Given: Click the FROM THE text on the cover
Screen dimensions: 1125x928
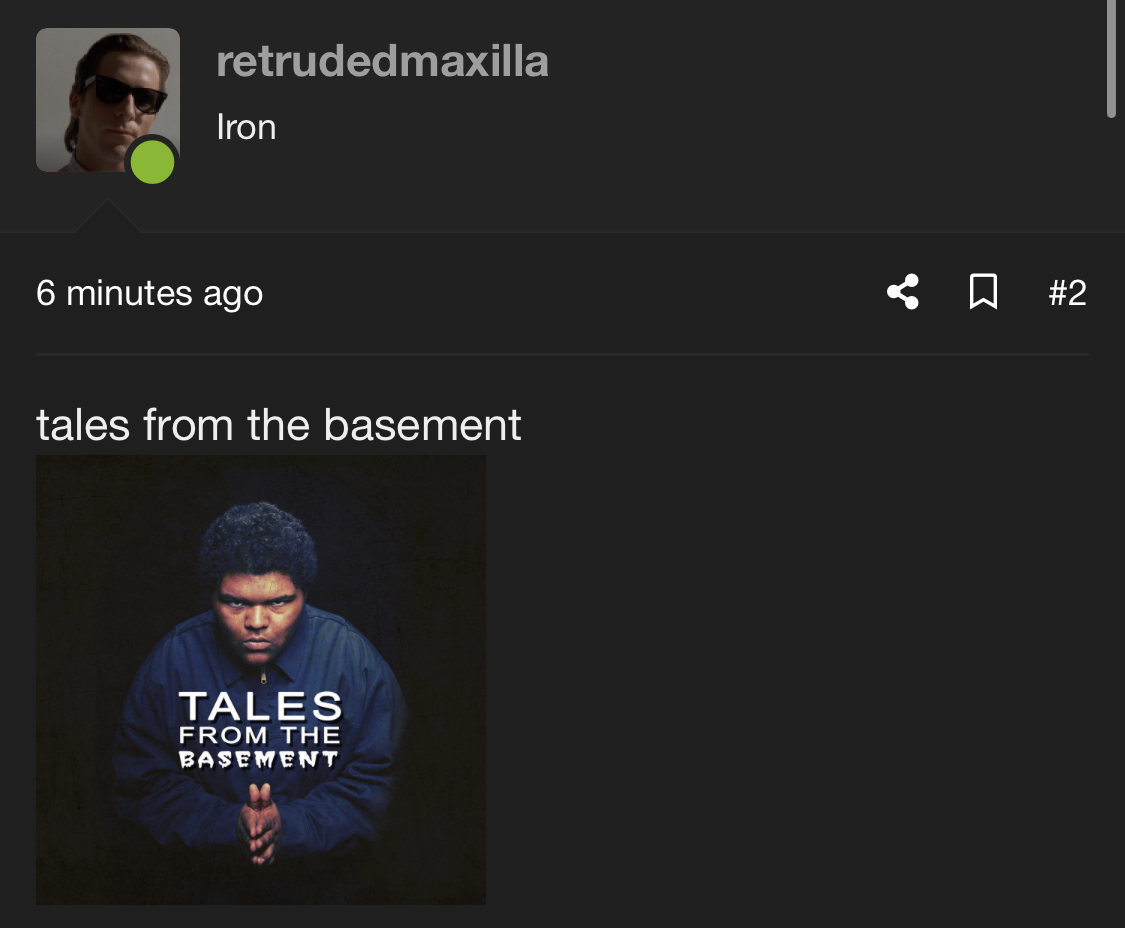Looking at the screenshot, I should tap(260, 736).
